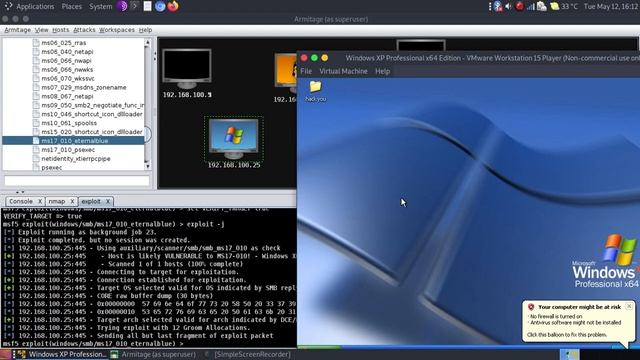This screenshot has width=640, height=360.
Task: Launch the purple Tor Browser panel icon
Action: [122, 6]
